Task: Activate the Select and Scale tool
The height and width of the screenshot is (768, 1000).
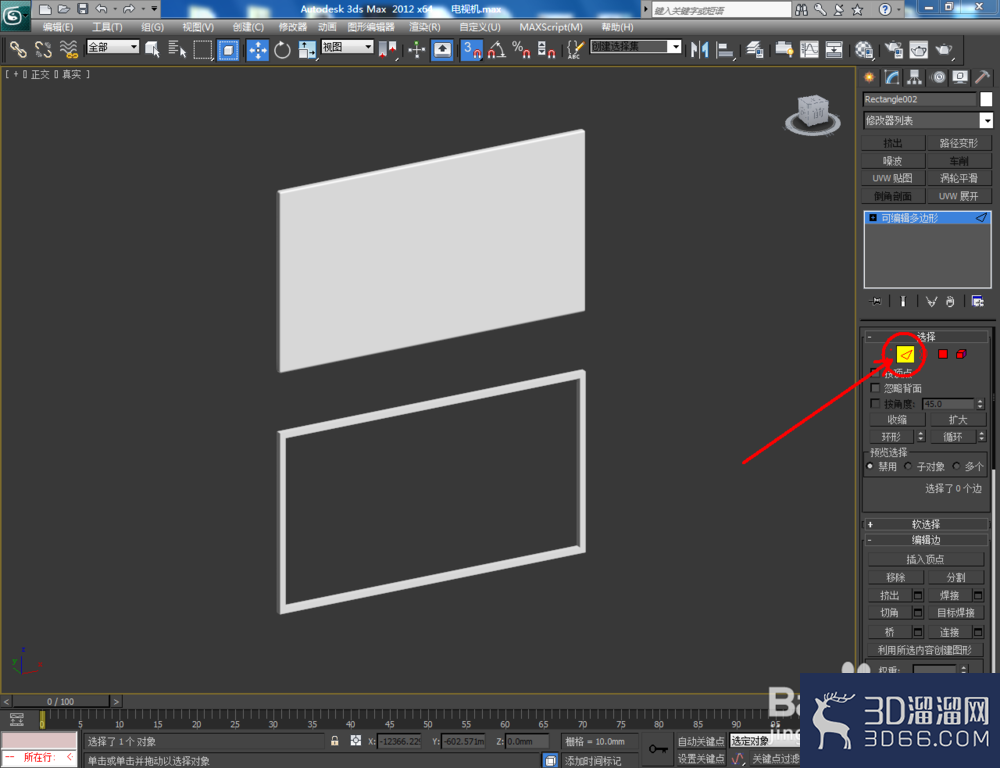Action: click(307, 49)
